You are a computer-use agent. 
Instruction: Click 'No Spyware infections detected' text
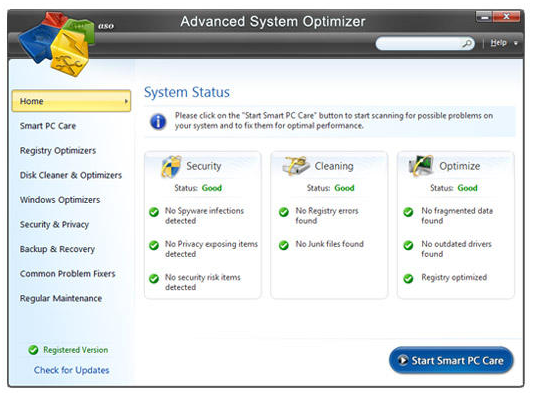[x=204, y=216]
